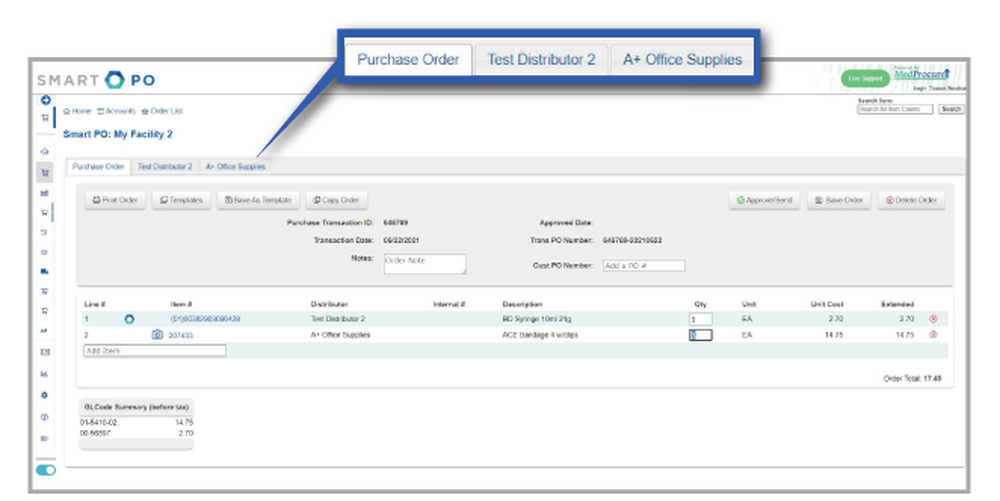Image resolution: width=1000 pixels, height=501 pixels.
Task: Select the BD Syringe 10ml 21g description
Action: (x=537, y=319)
